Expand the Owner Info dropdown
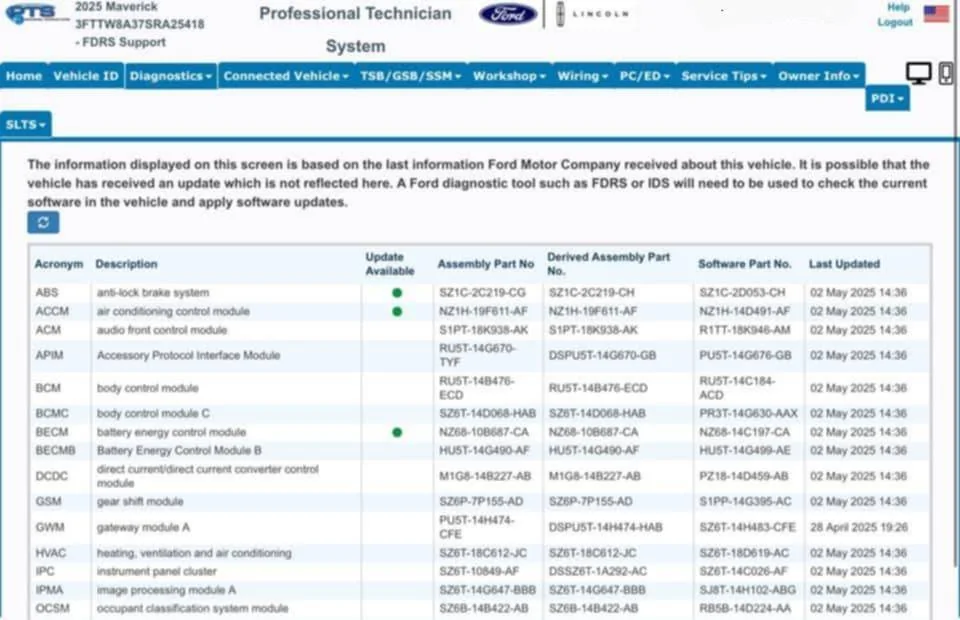The height and width of the screenshot is (620, 960). tap(819, 76)
